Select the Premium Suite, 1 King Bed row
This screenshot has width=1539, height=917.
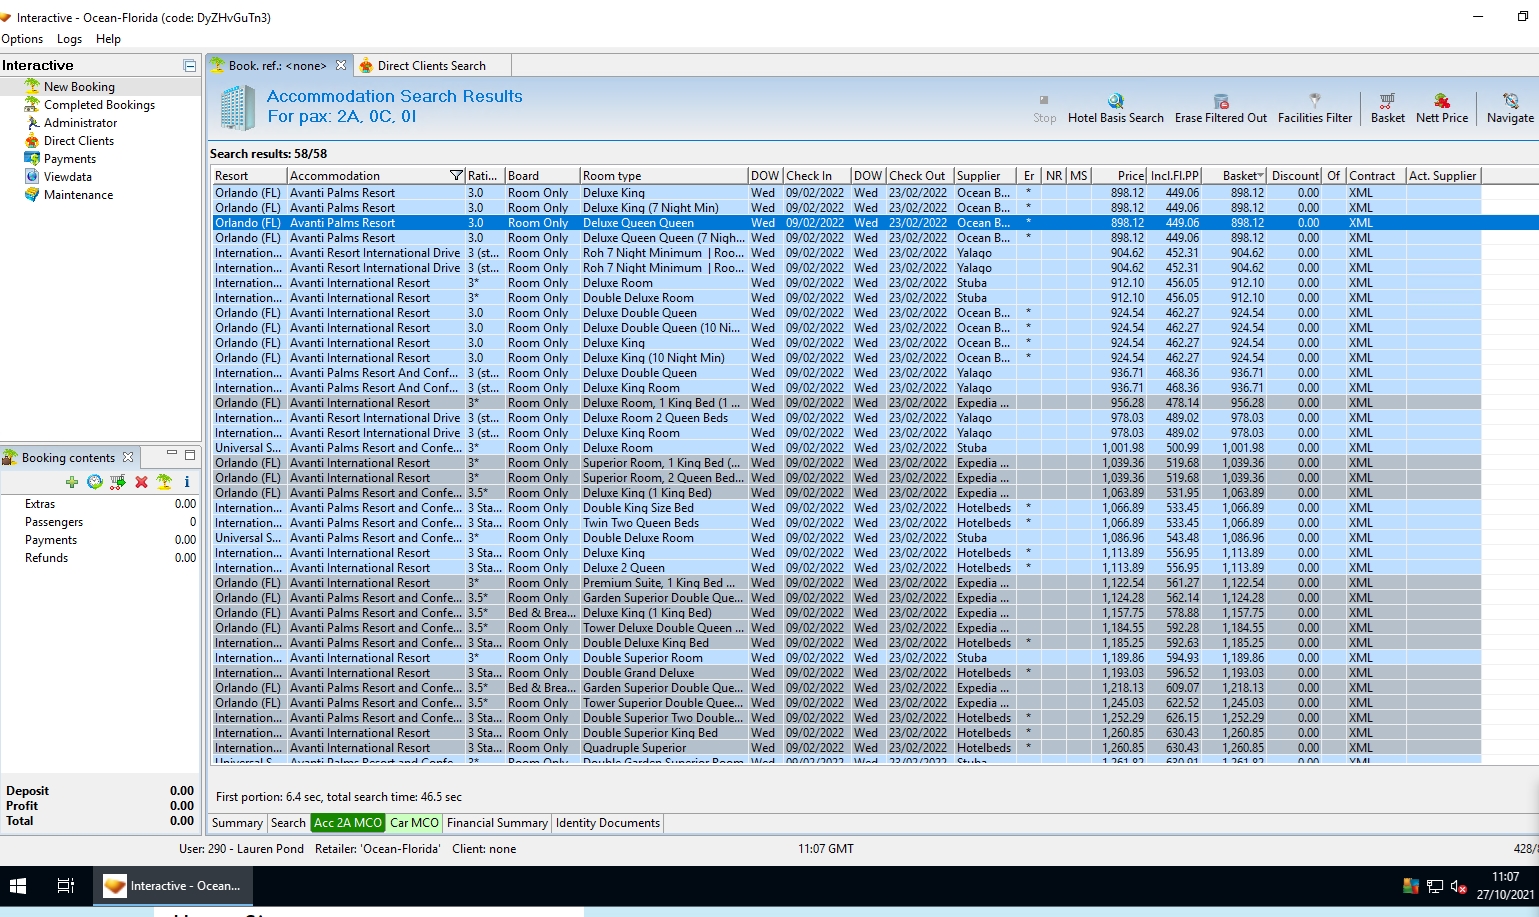point(846,583)
